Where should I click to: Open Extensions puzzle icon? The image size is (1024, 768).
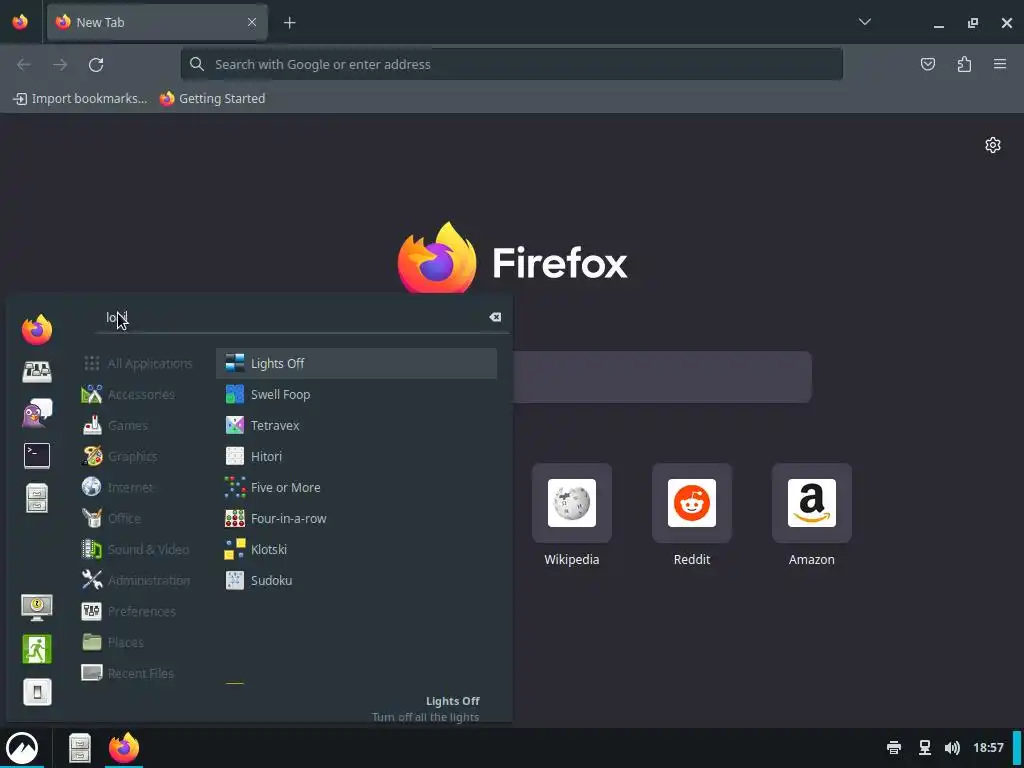(x=964, y=64)
